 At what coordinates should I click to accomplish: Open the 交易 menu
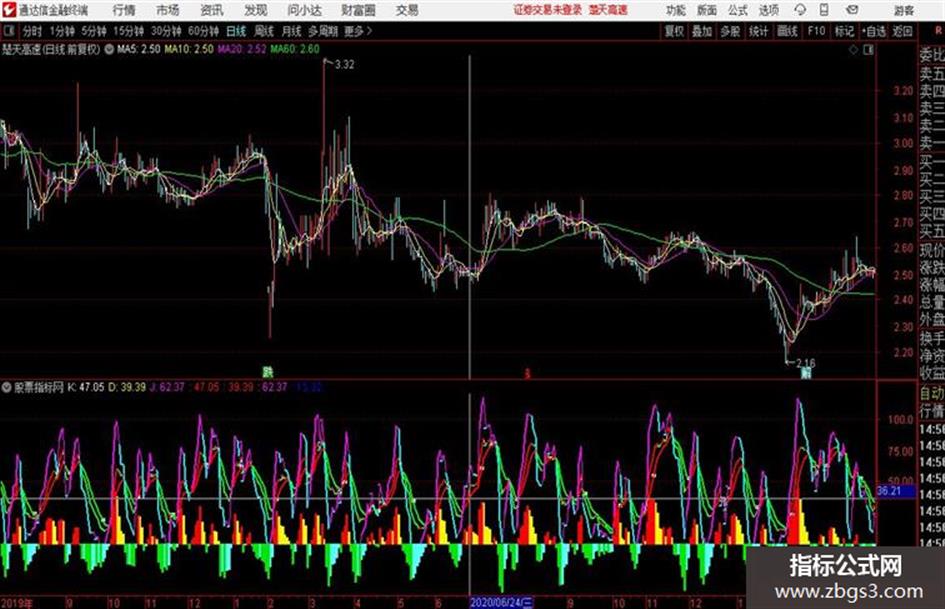[x=407, y=10]
